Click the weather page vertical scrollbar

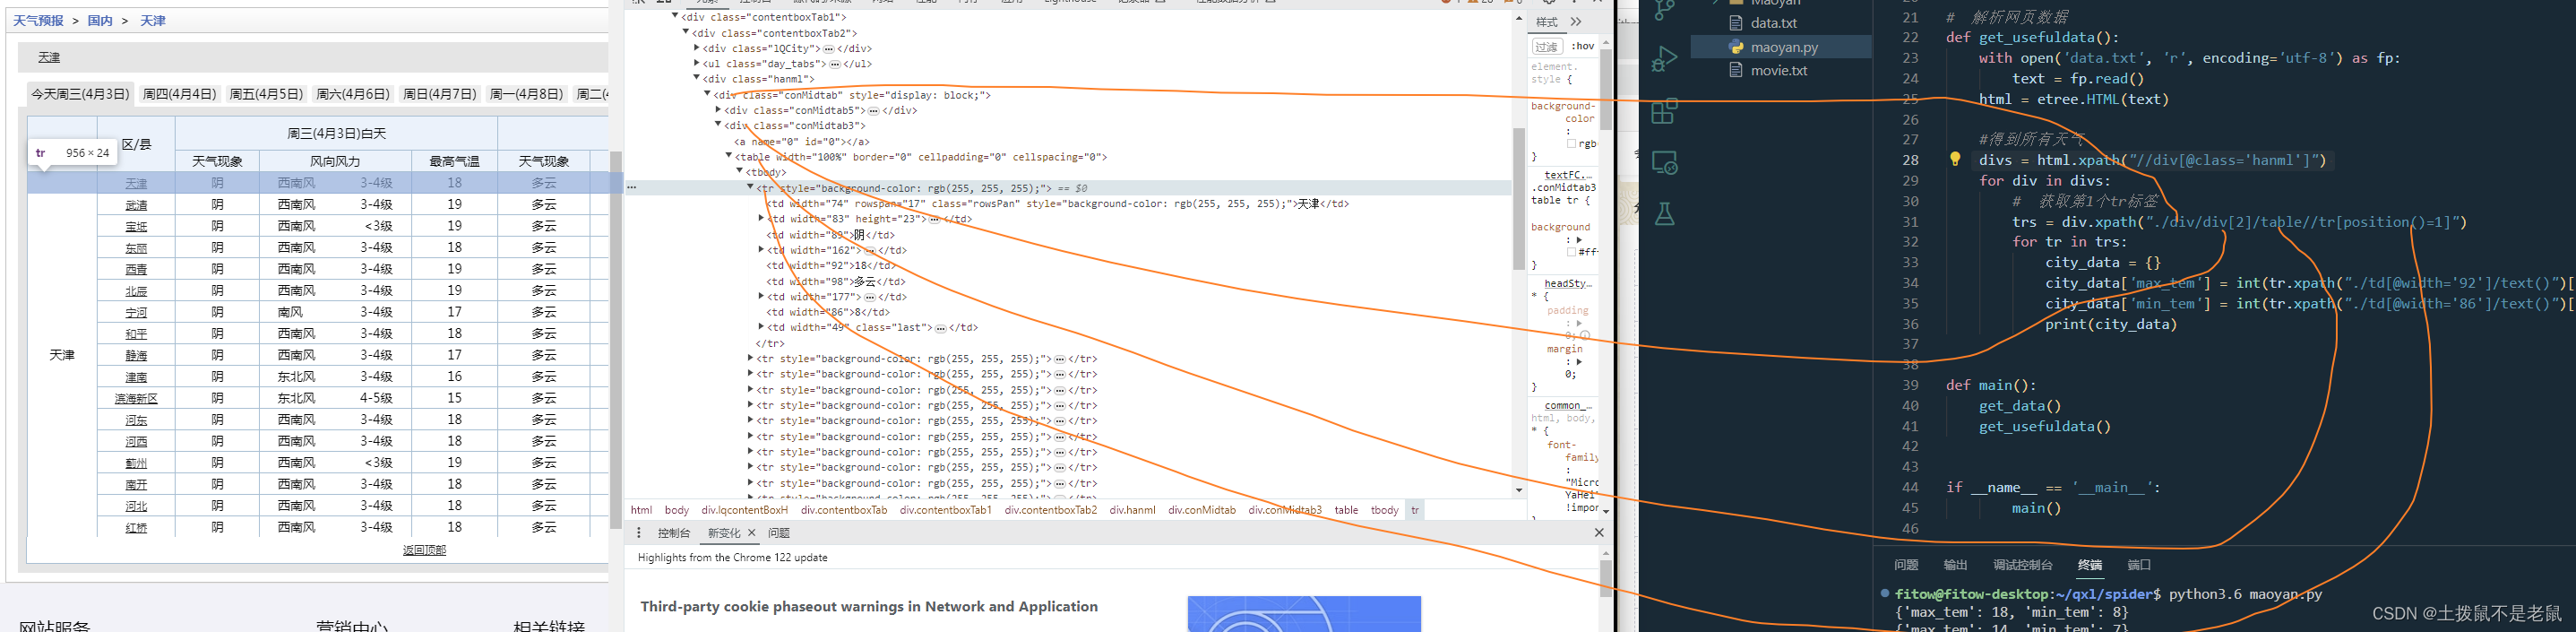616,340
